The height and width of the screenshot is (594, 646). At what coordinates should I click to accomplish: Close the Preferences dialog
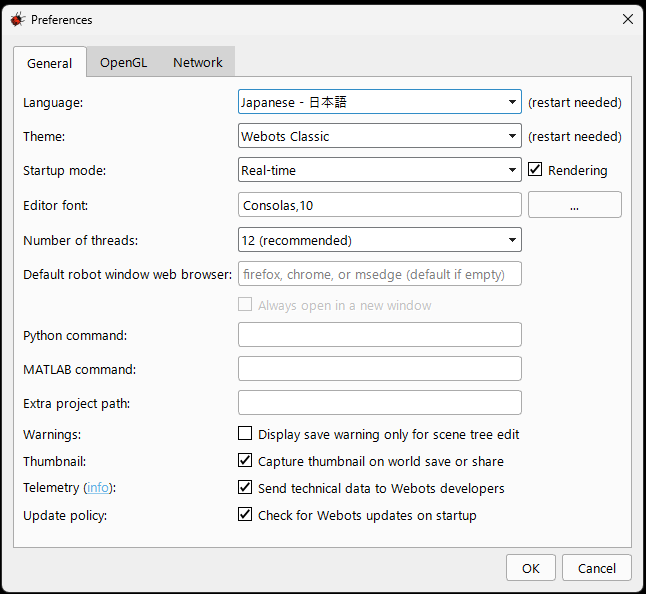tap(627, 19)
